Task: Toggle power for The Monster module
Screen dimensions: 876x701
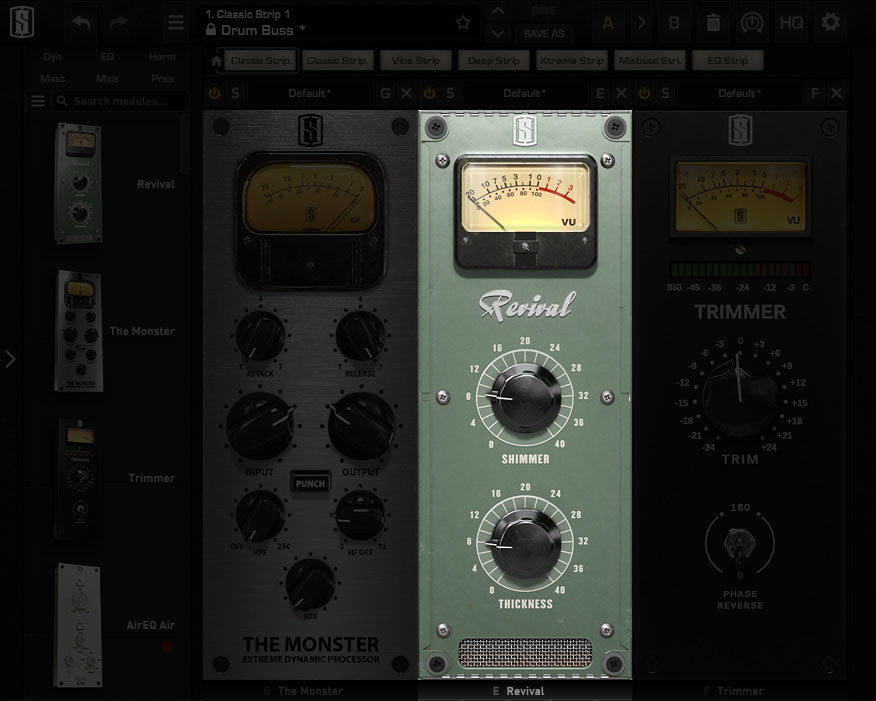Action: pyautogui.click(x=215, y=93)
